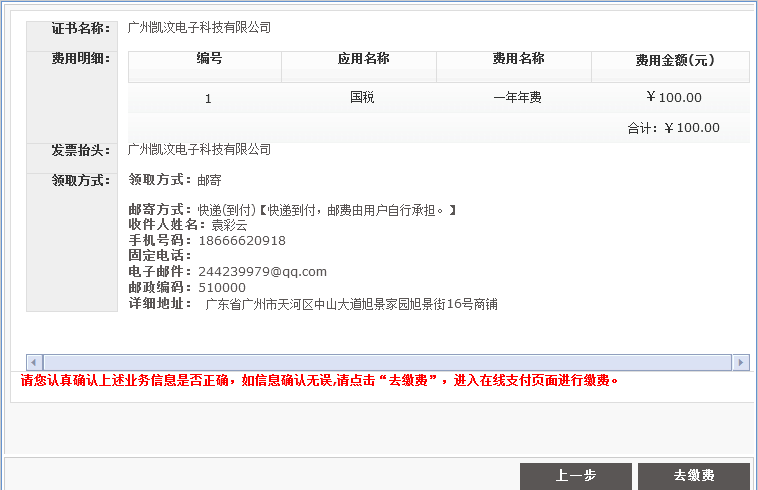Click postal code 510000
The width and height of the screenshot is (758, 490).
pos(222,288)
